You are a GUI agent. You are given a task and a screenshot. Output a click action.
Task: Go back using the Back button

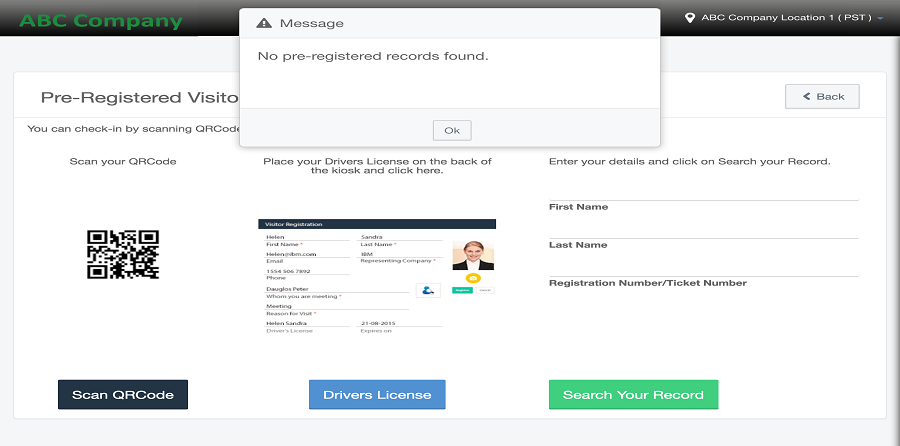pos(822,96)
